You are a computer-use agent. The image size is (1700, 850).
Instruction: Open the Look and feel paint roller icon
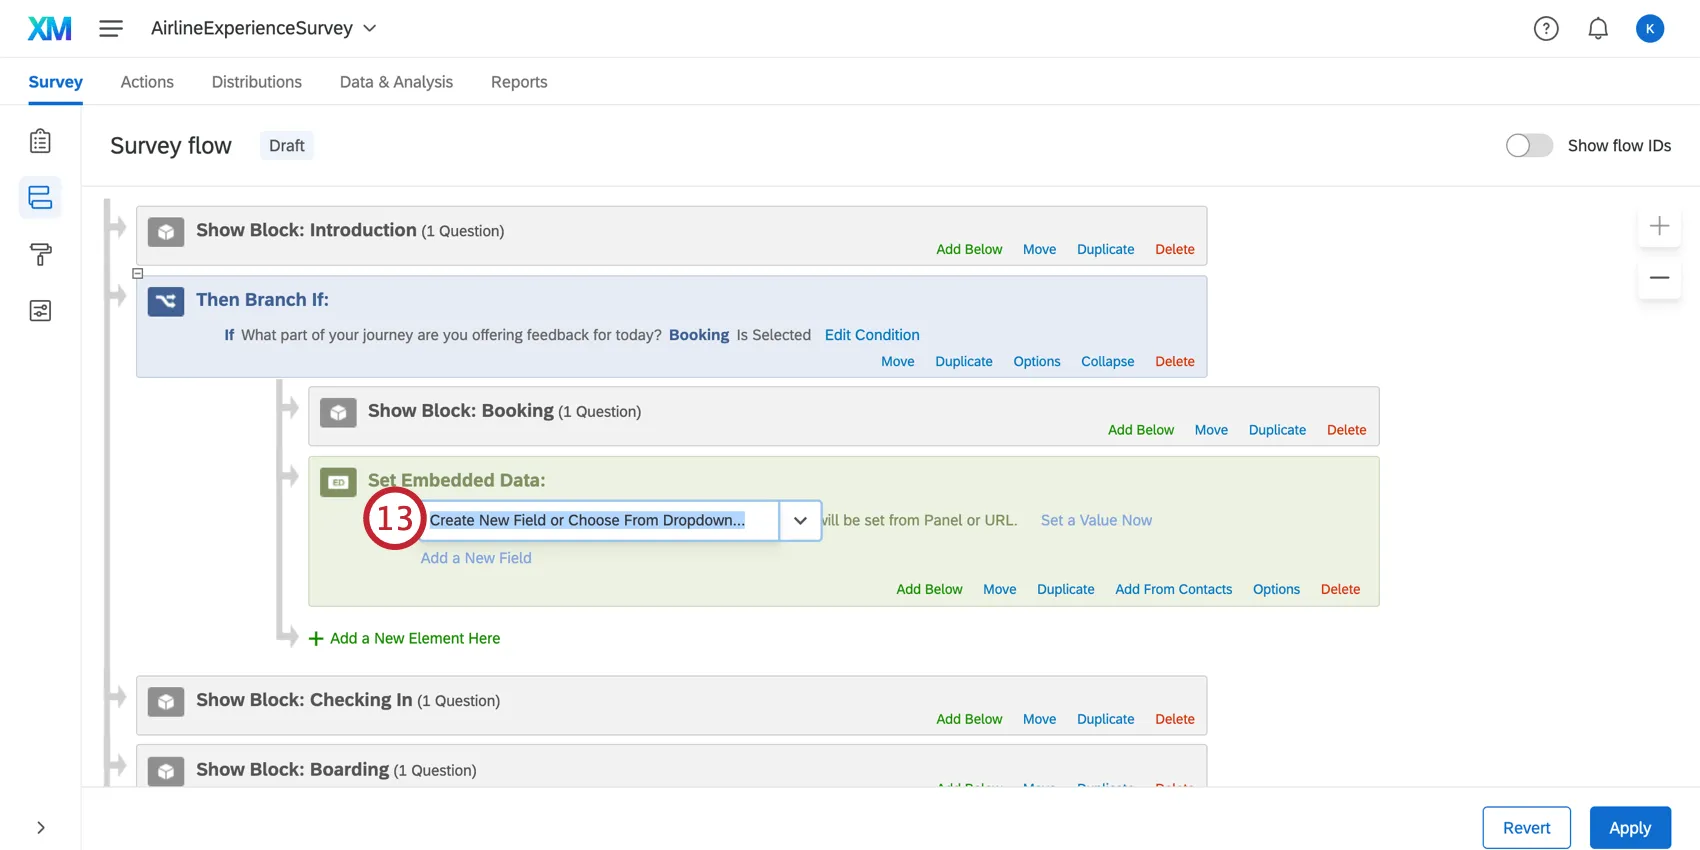[x=40, y=254]
